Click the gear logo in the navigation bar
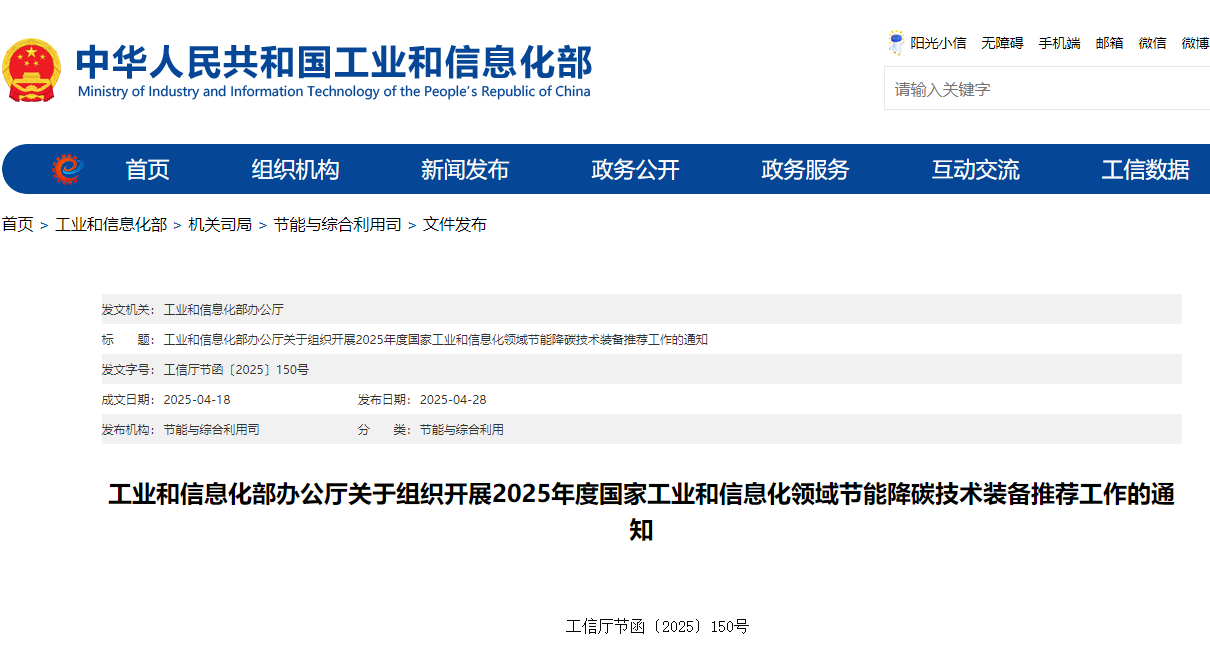Viewport: 1210px width, 664px height. [x=67, y=170]
